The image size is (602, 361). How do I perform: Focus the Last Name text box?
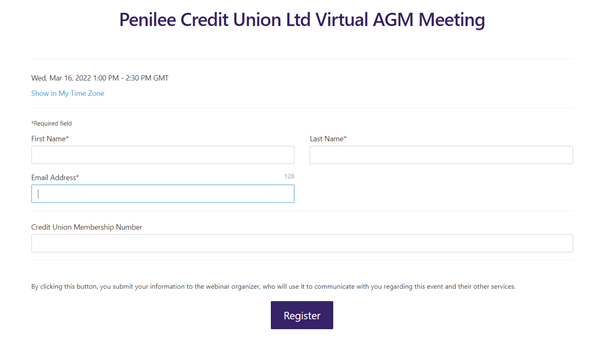click(441, 155)
